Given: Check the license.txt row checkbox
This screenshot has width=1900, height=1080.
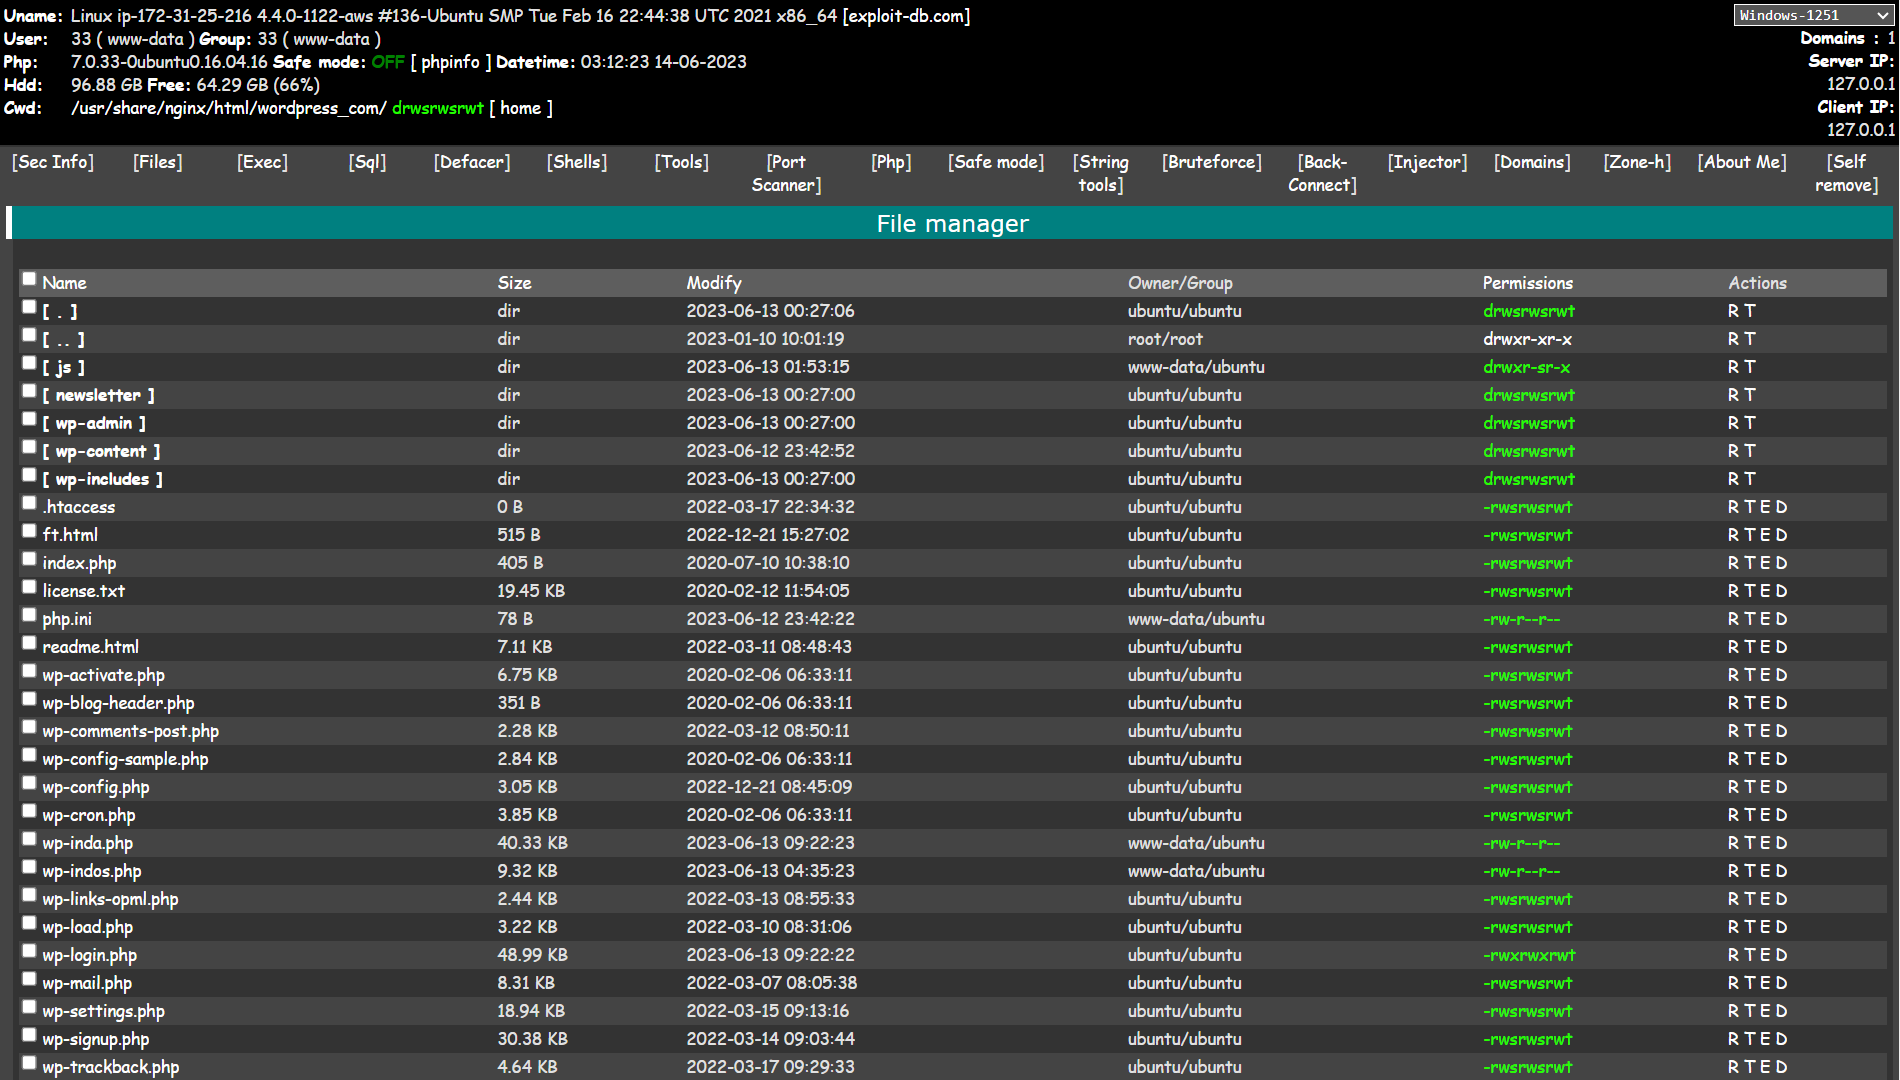Looking at the screenshot, I should point(29,588).
